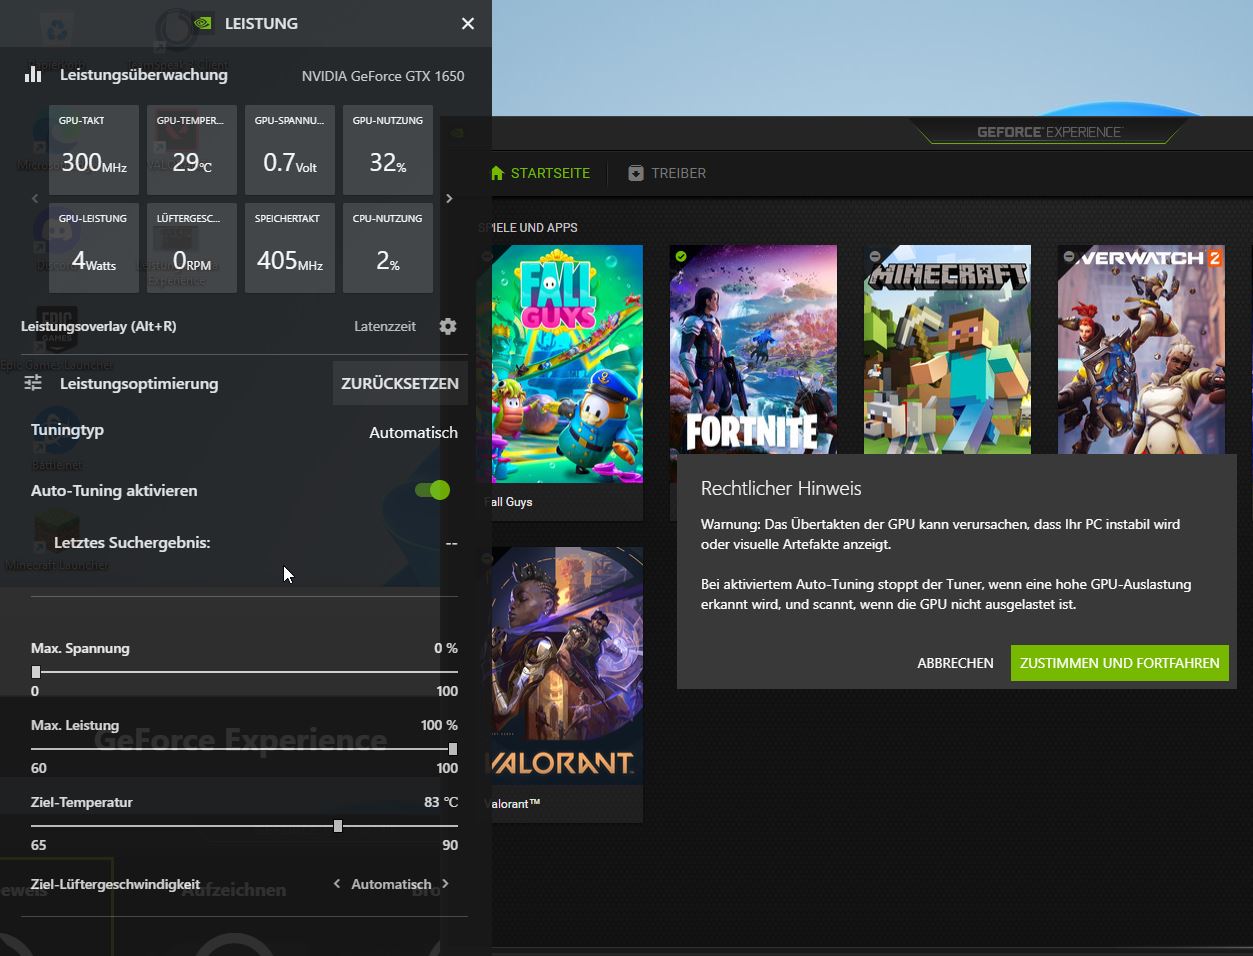Click the status badge on Minecraft tile
This screenshot has width=1253, height=956.
click(x=875, y=257)
